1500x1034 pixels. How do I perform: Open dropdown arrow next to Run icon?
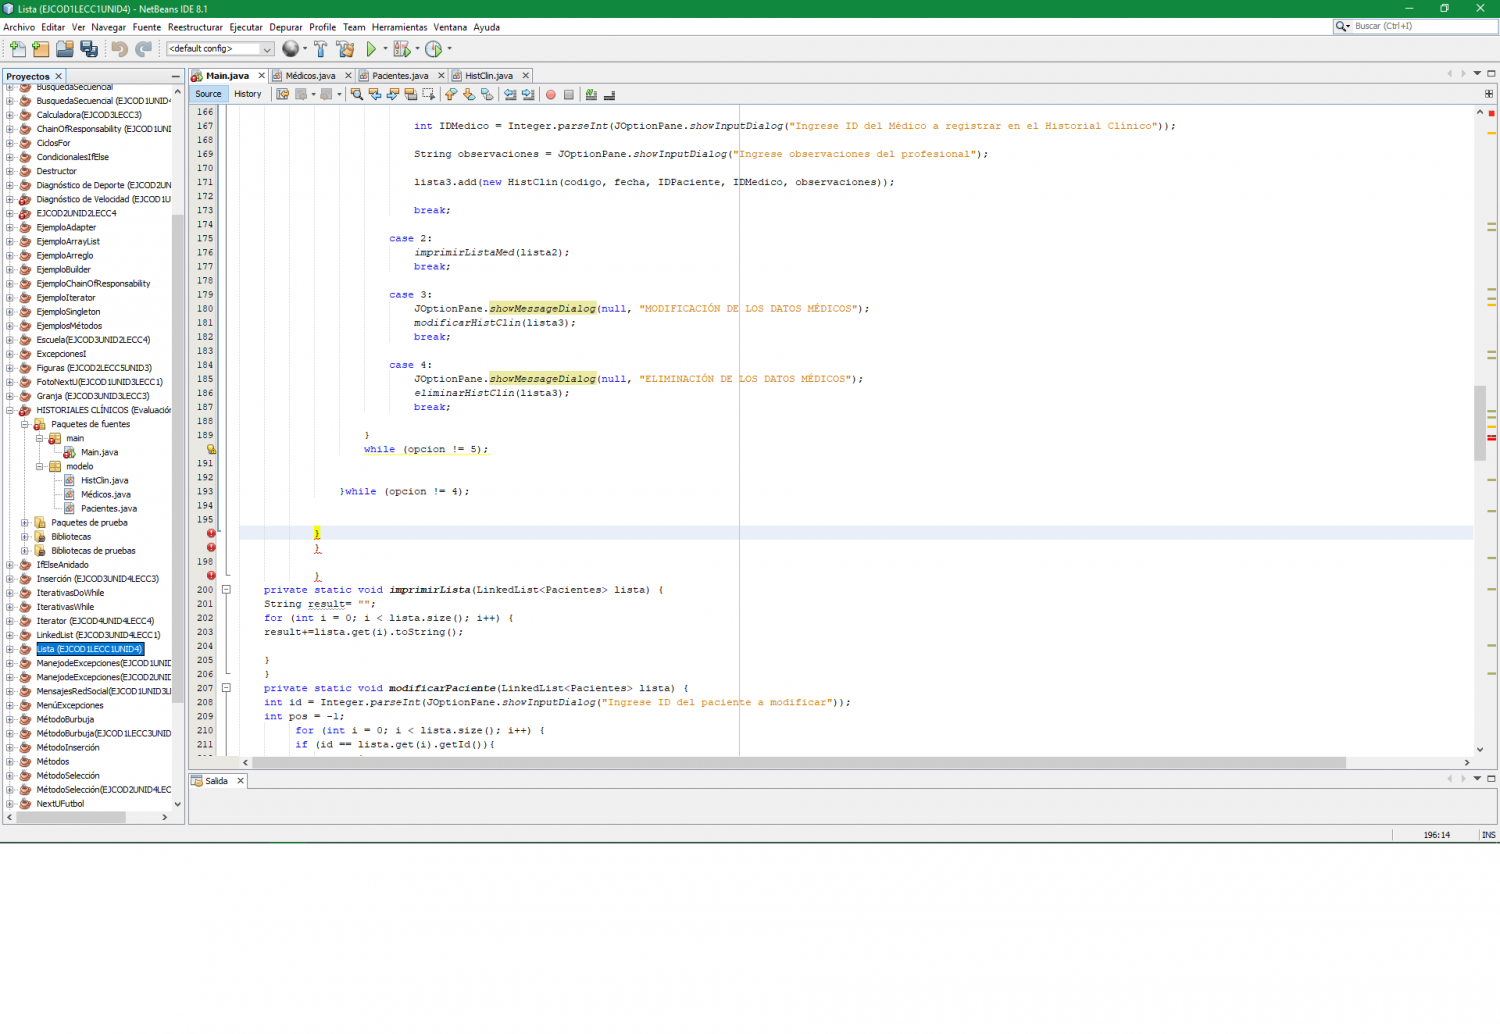coord(385,48)
